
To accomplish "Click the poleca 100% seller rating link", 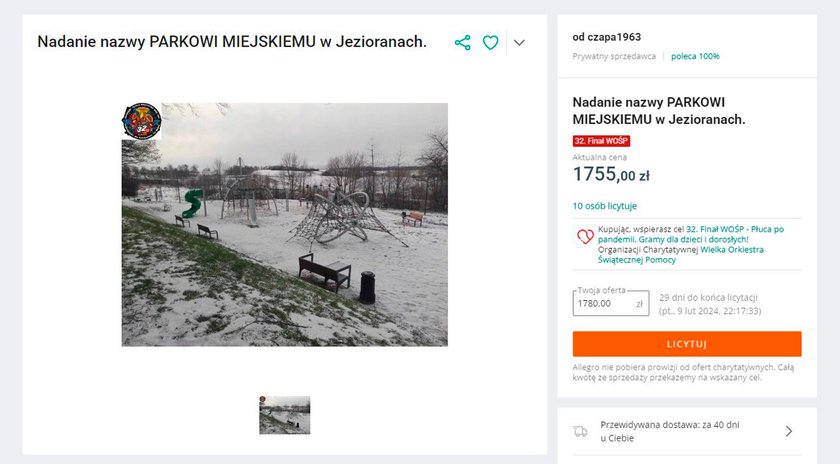I will 695,56.
